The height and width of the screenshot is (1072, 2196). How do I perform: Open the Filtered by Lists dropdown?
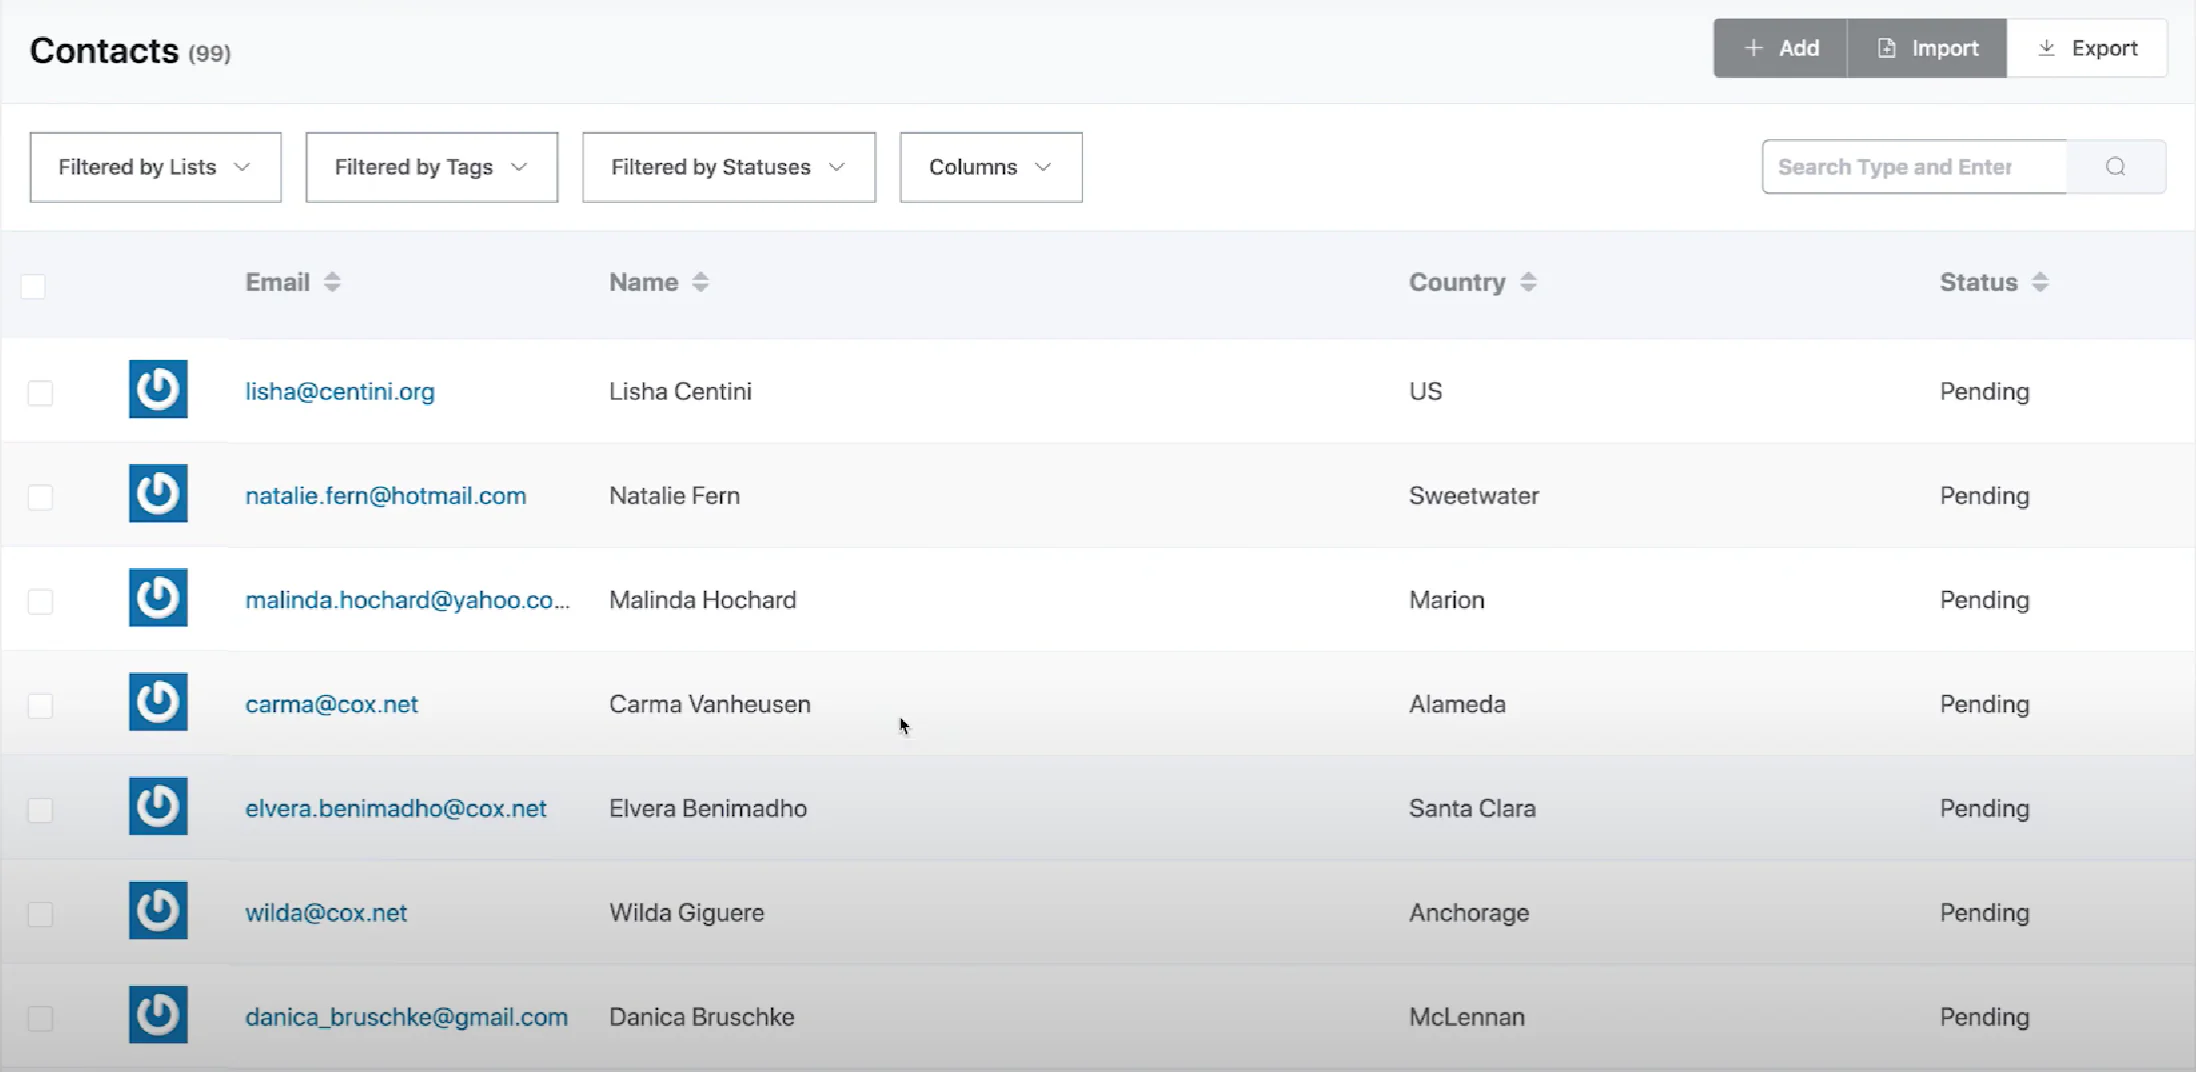(x=154, y=167)
